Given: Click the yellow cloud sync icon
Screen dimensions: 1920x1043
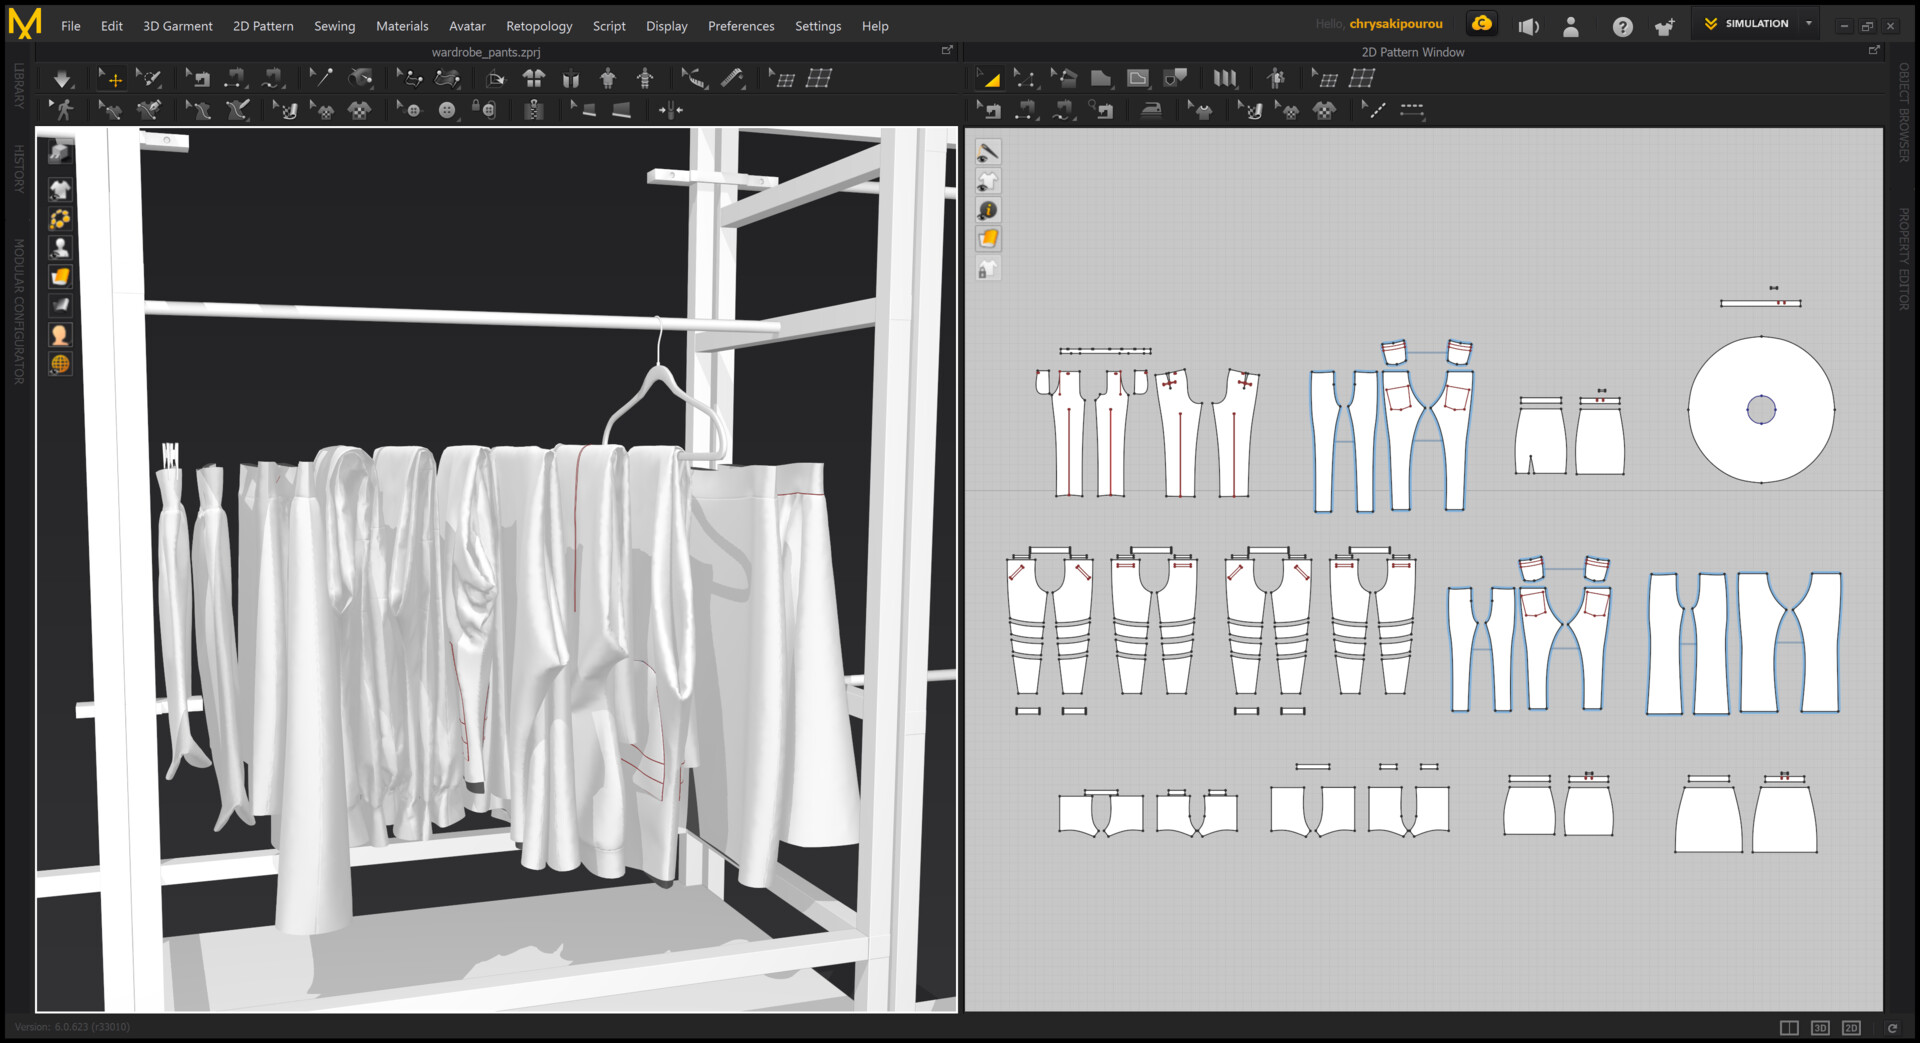Looking at the screenshot, I should (1482, 24).
